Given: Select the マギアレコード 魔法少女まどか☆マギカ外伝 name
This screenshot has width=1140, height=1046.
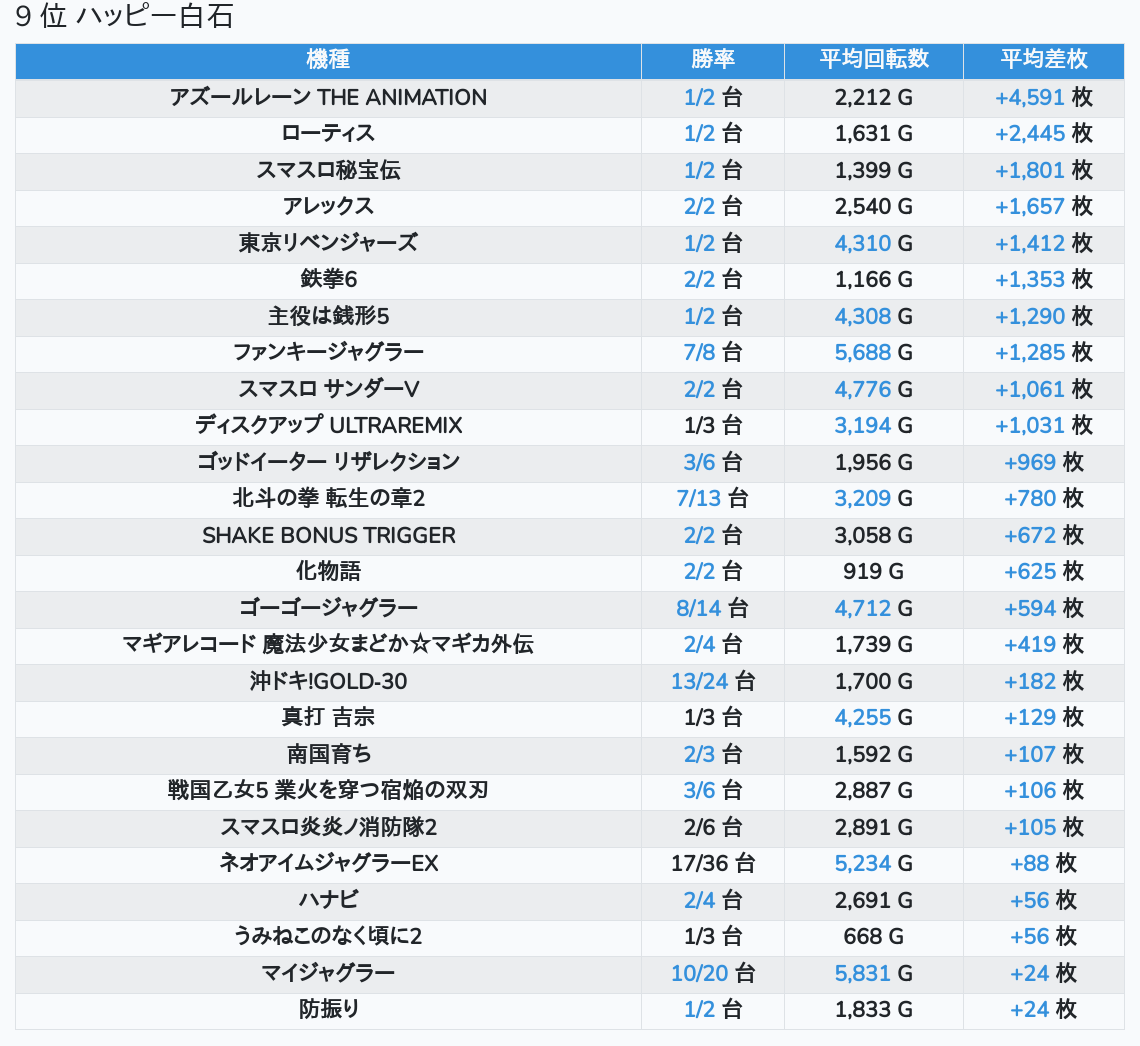Looking at the screenshot, I should point(328,644).
